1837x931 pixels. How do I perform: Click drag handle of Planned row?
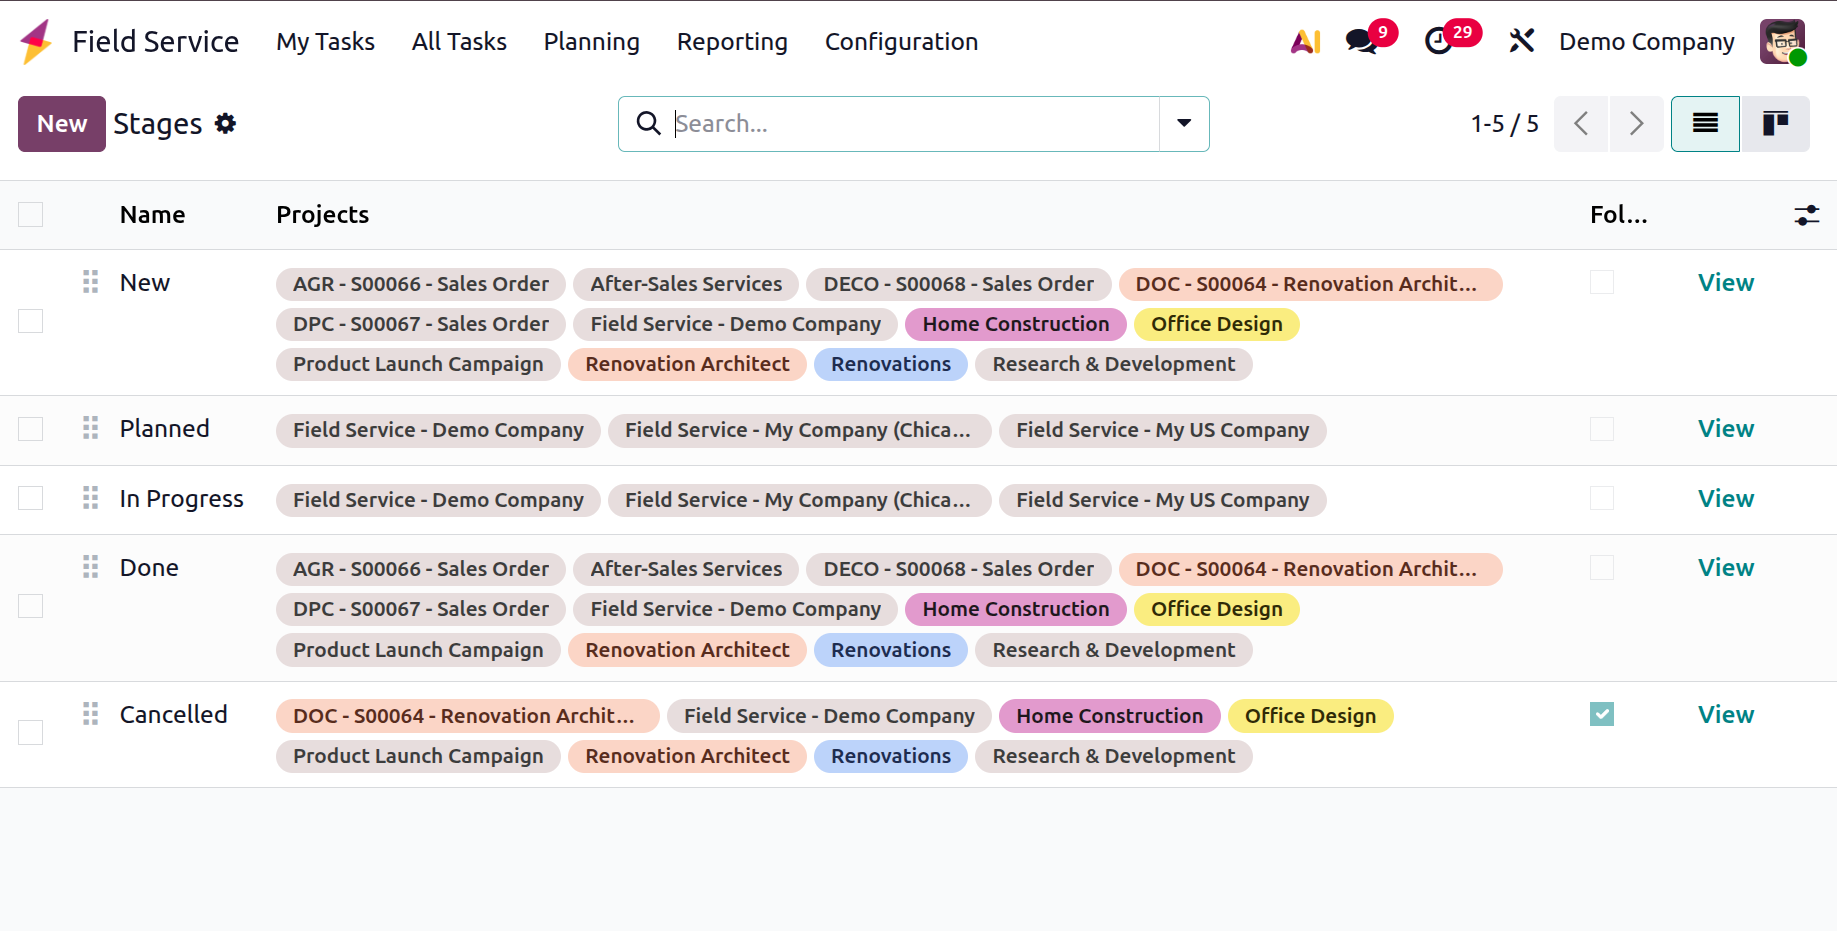point(91,428)
